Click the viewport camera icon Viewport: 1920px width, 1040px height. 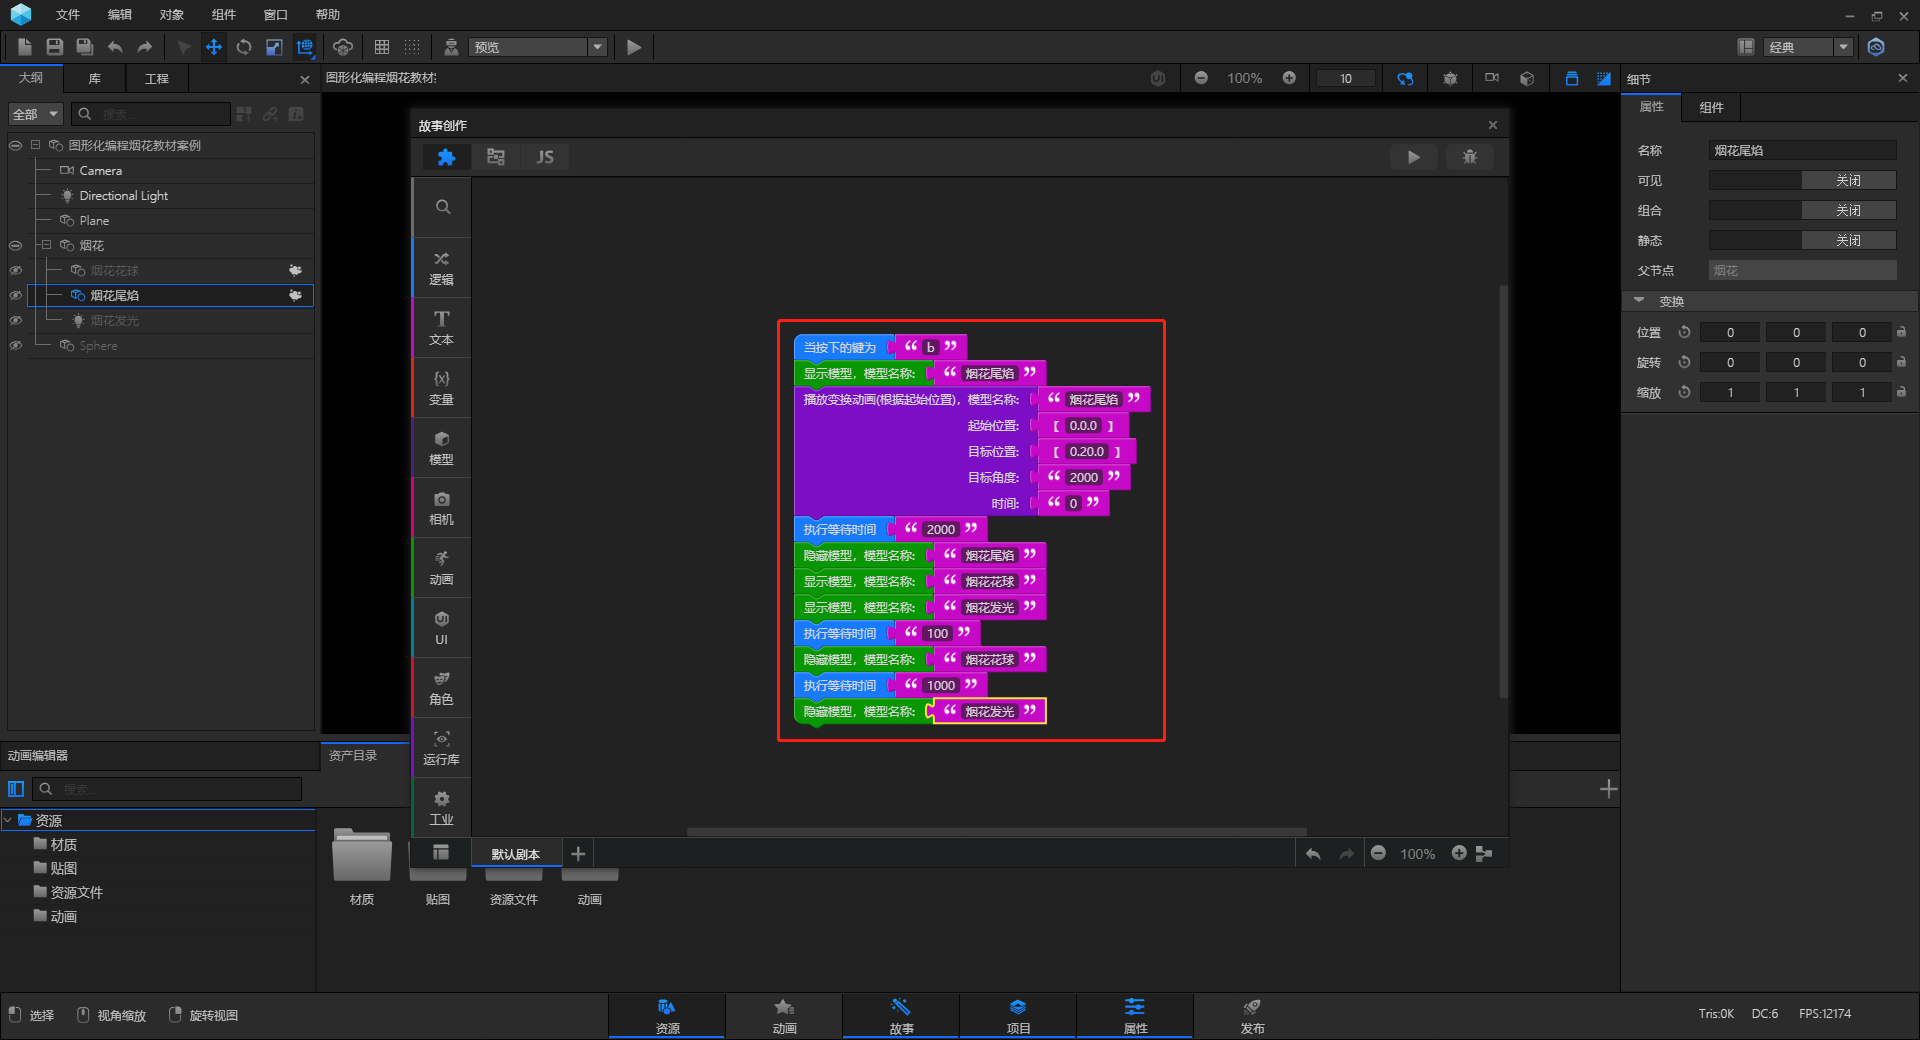(x=1492, y=78)
